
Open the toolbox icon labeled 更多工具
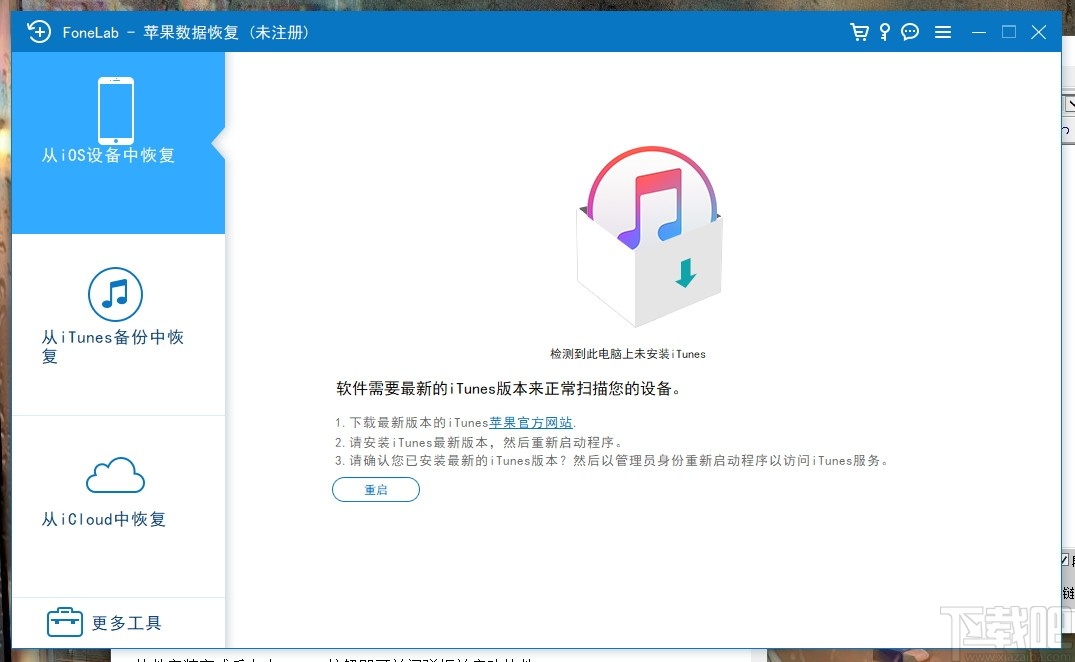[x=64, y=621]
